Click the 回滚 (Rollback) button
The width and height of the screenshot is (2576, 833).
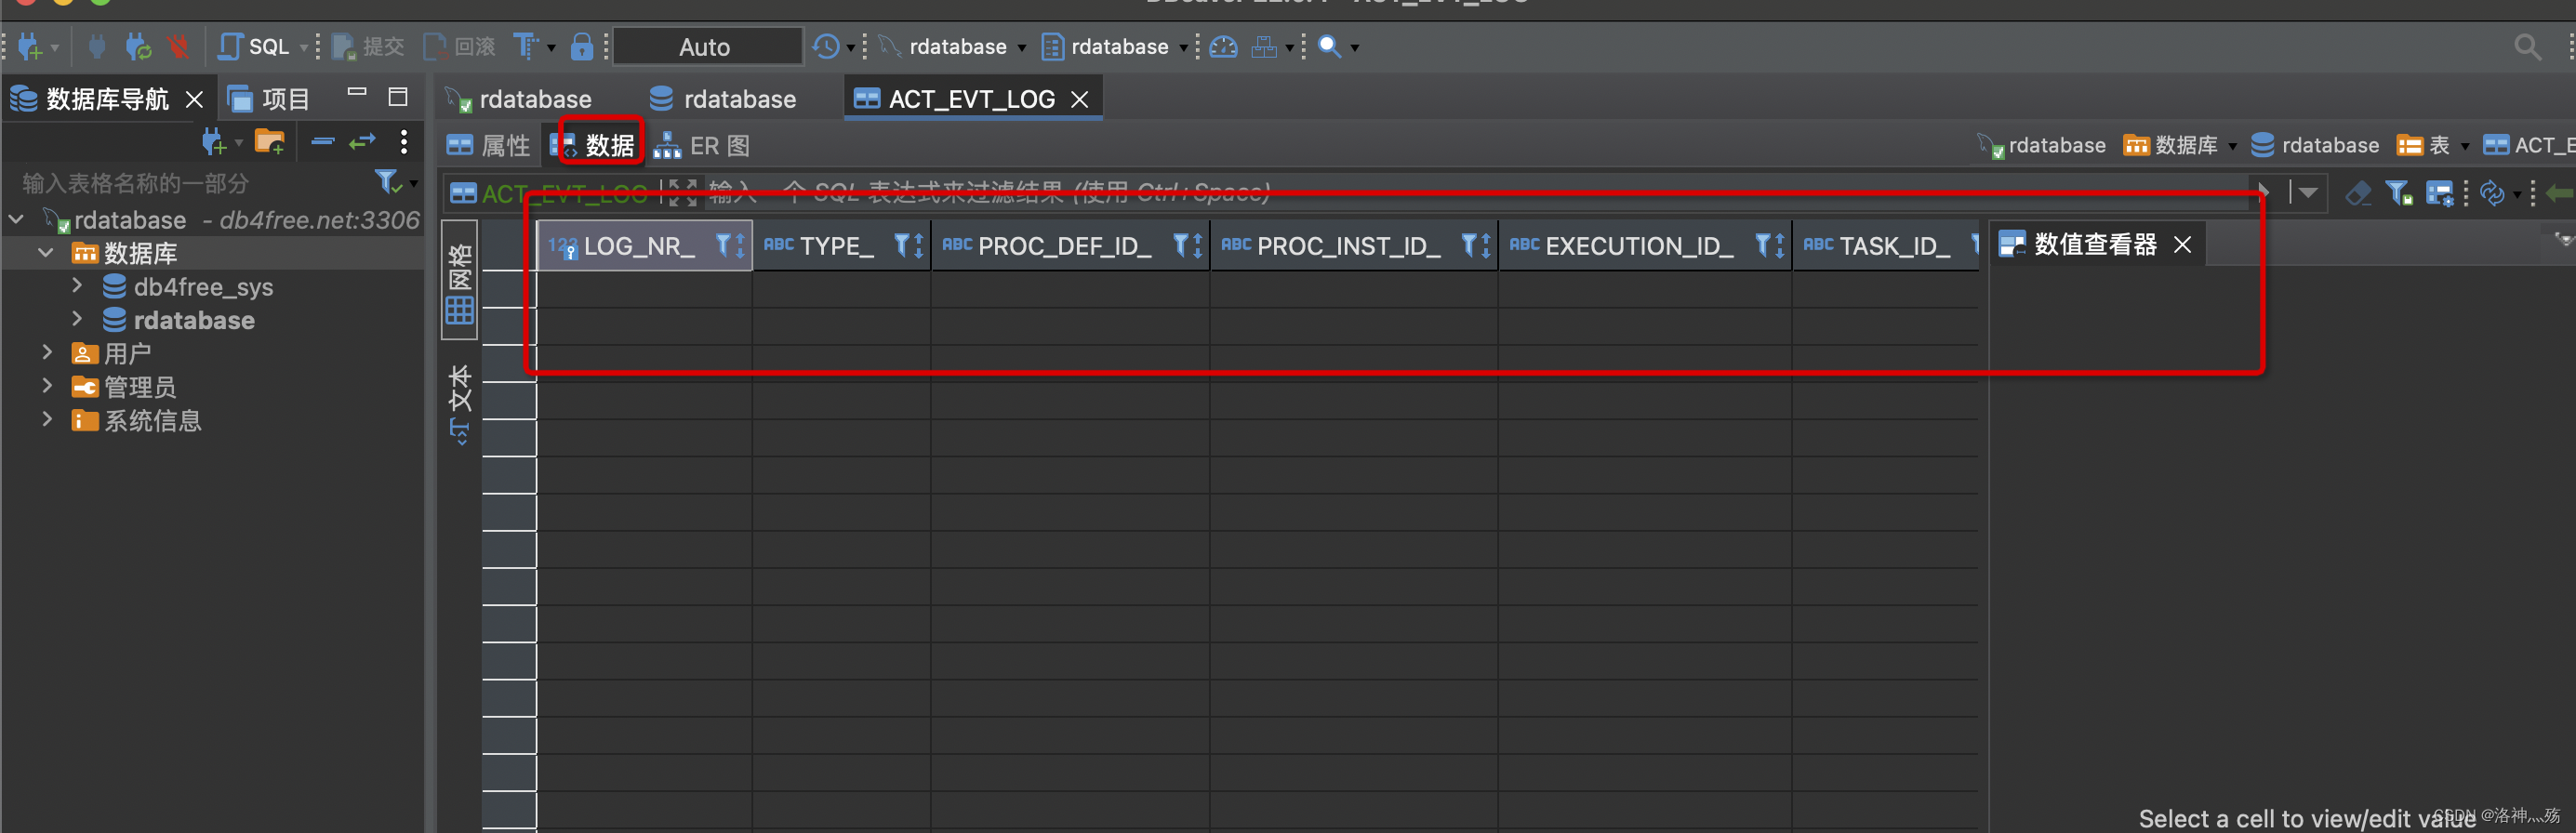click(x=460, y=46)
